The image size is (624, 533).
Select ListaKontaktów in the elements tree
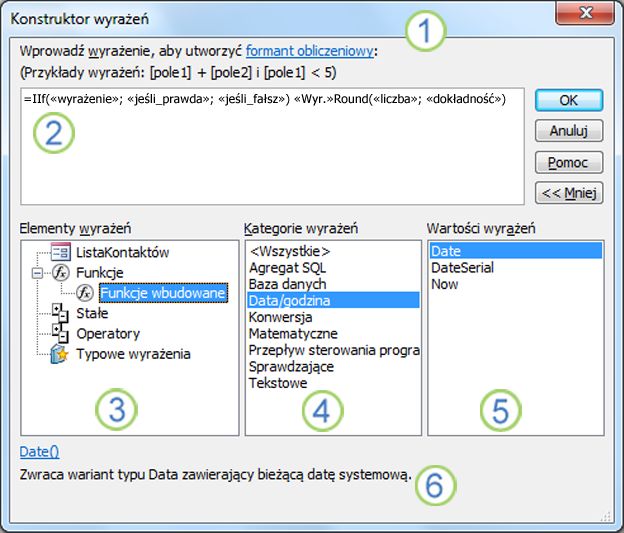(x=123, y=252)
